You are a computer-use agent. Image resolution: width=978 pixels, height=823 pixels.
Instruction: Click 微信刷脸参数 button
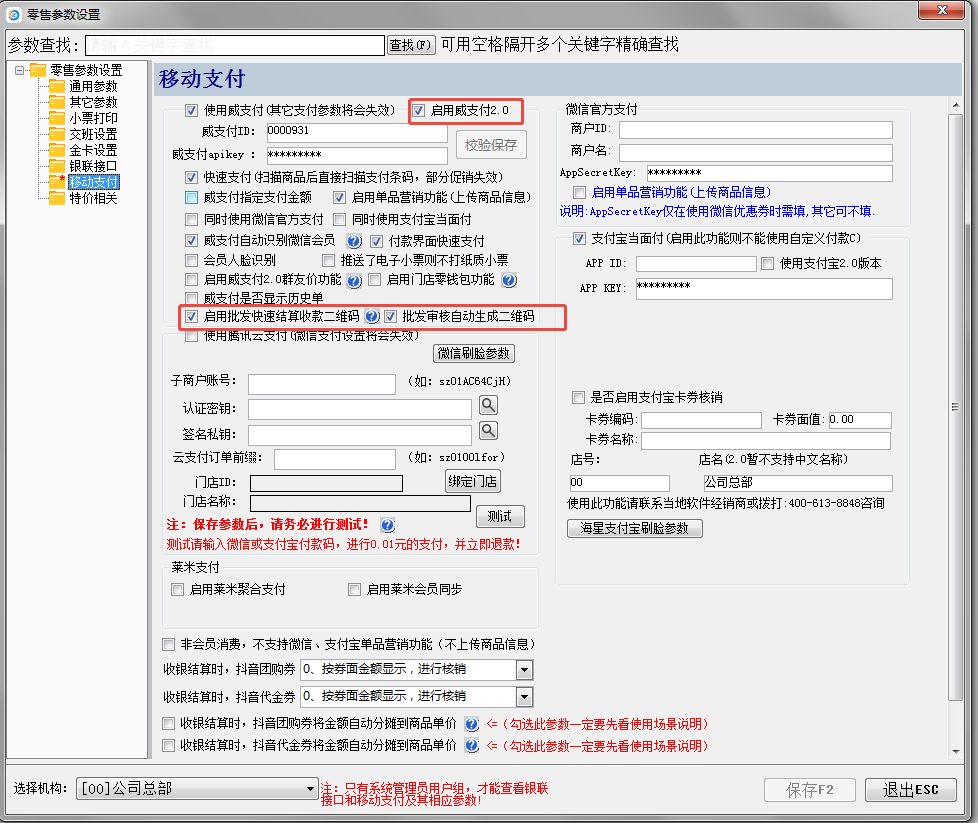[x=473, y=354]
